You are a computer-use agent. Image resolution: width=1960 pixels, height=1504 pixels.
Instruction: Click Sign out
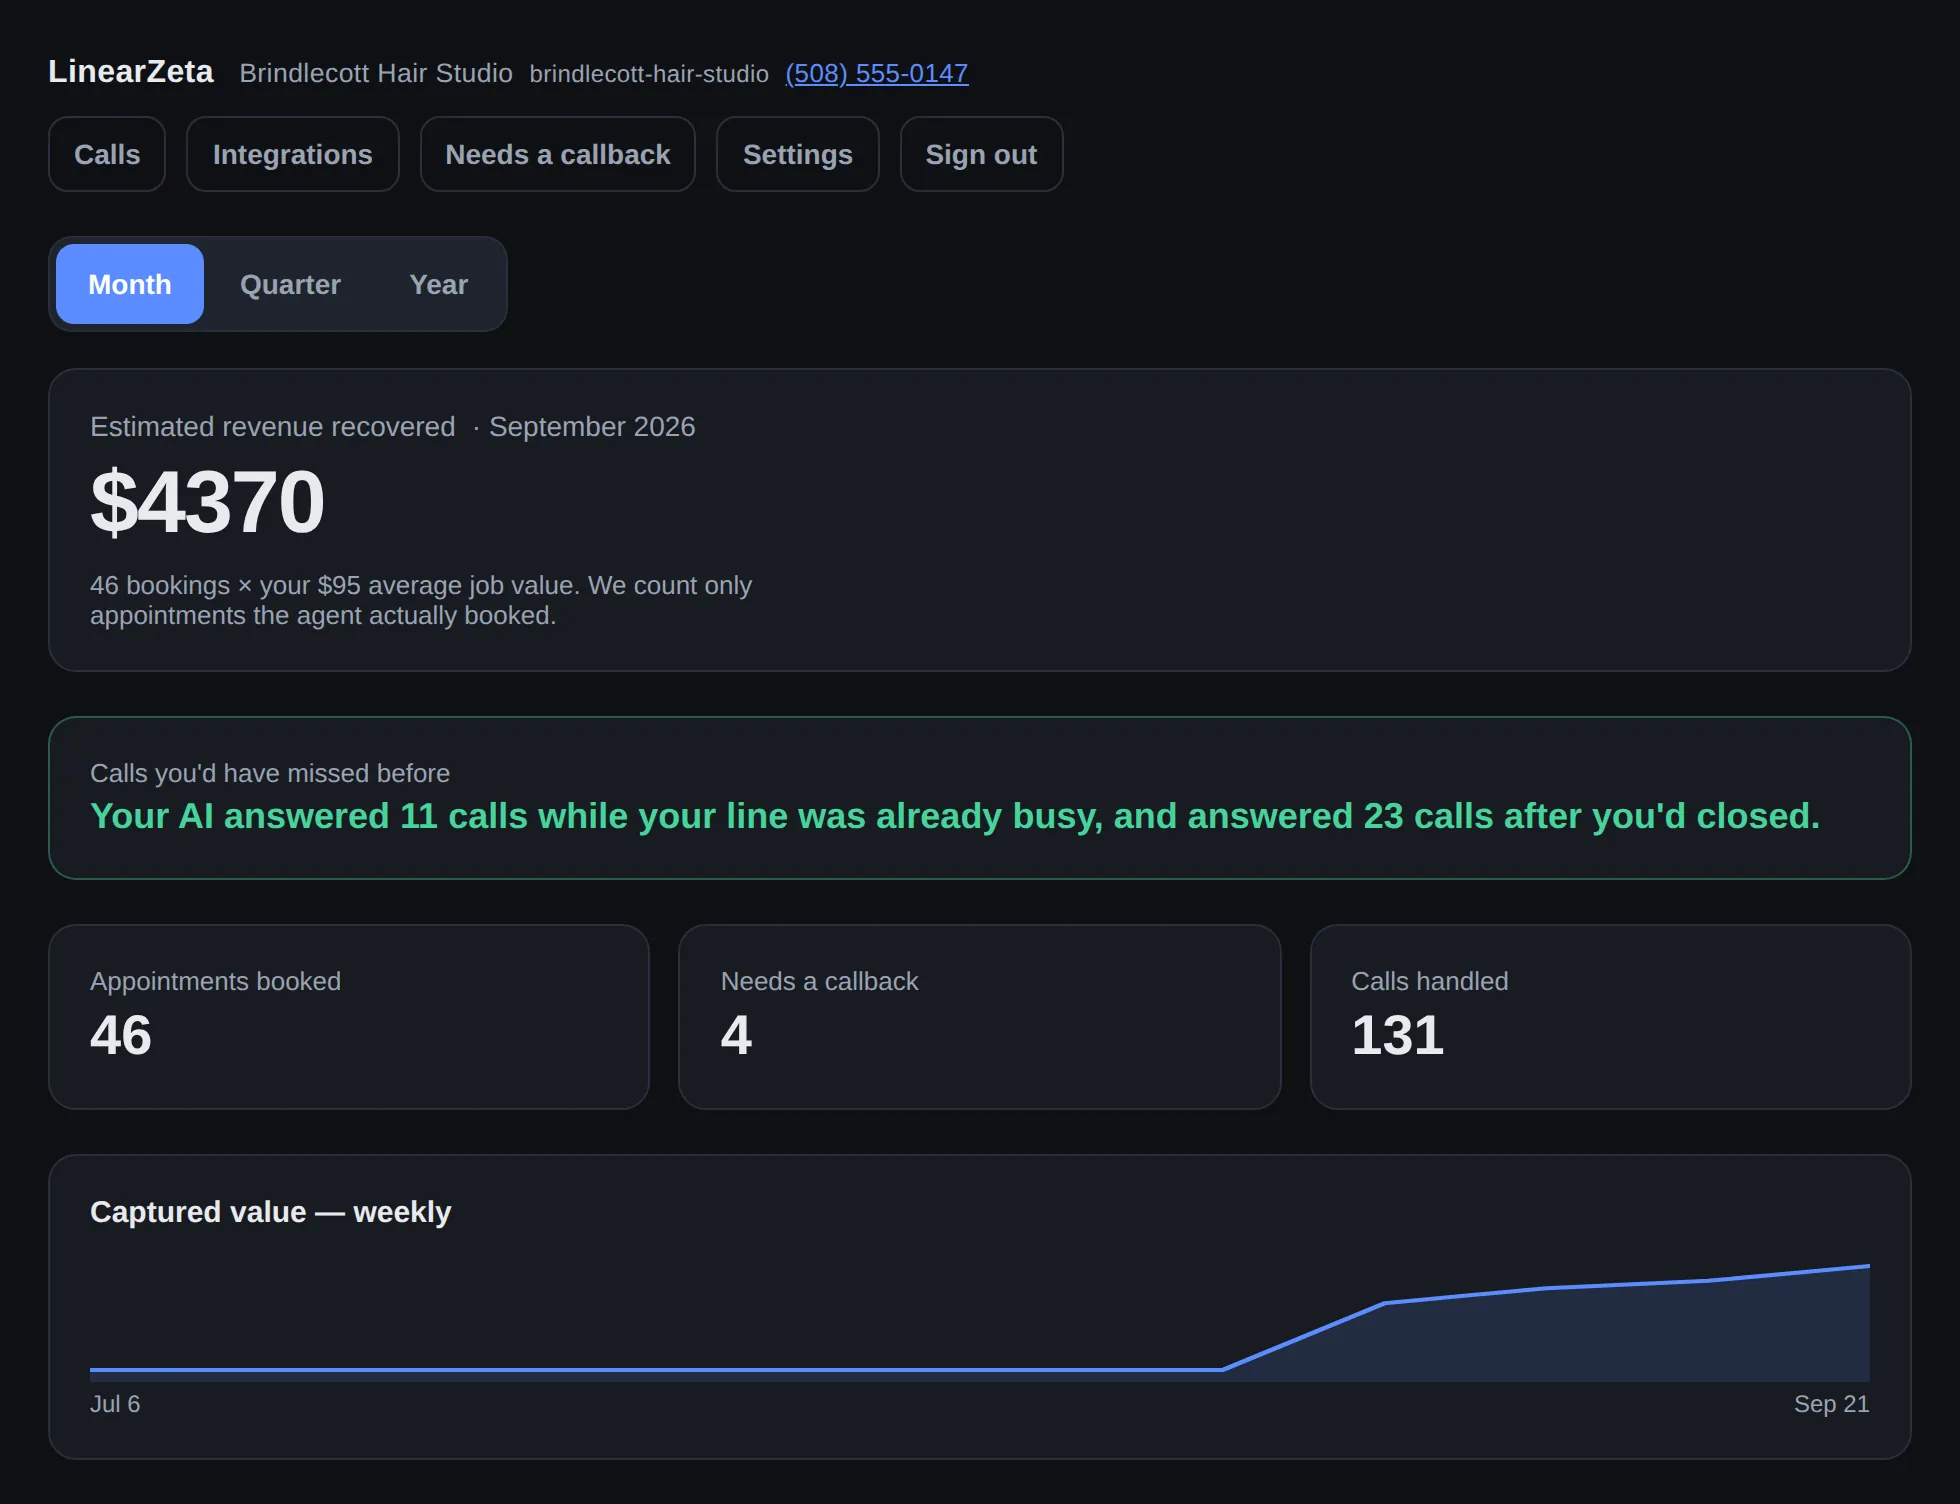tap(981, 154)
